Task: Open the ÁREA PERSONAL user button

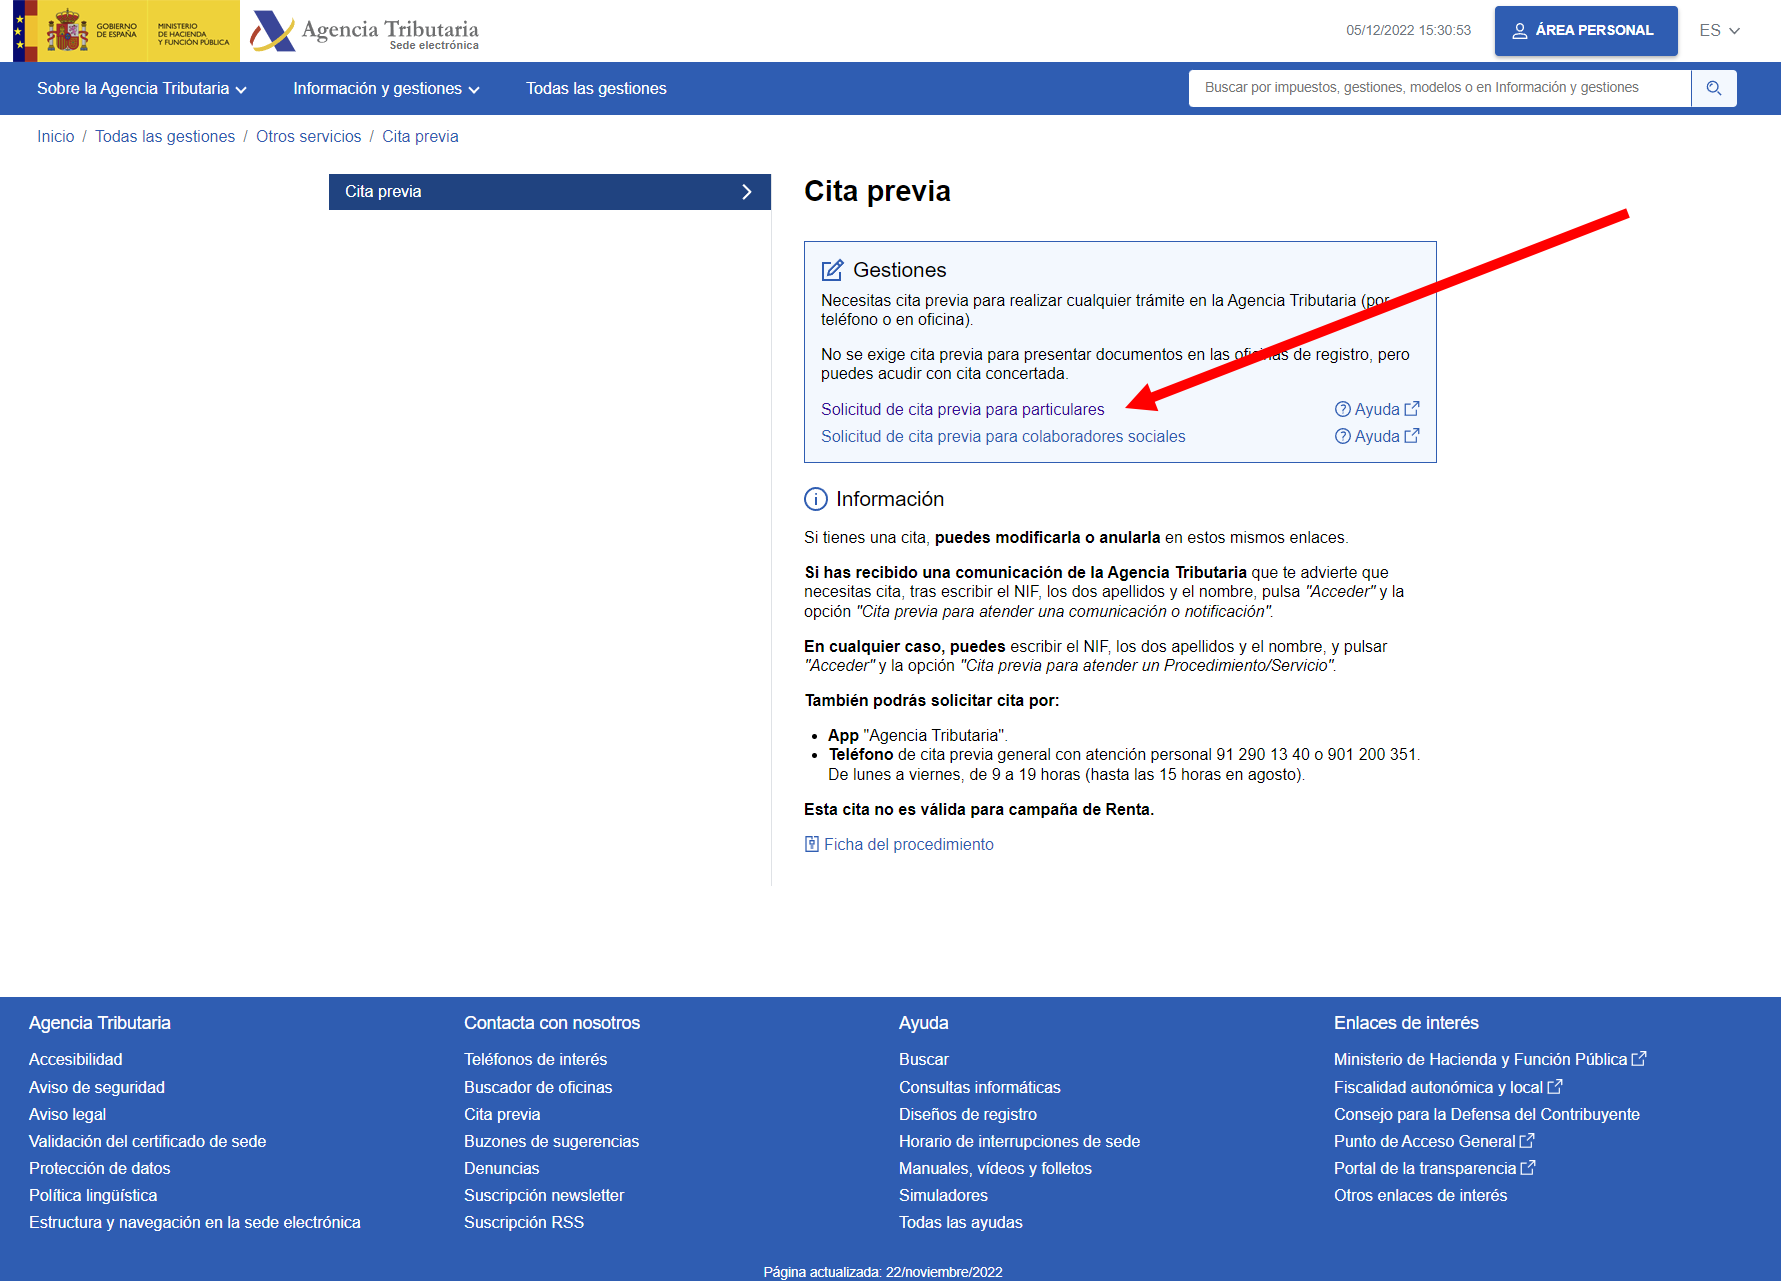Action: pyautogui.click(x=1585, y=31)
